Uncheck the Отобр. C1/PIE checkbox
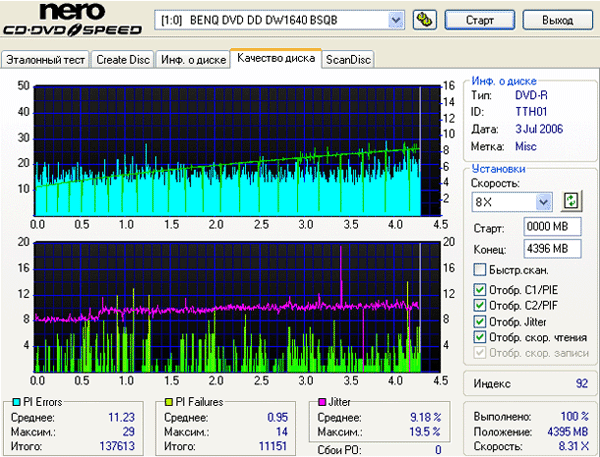 480,291
